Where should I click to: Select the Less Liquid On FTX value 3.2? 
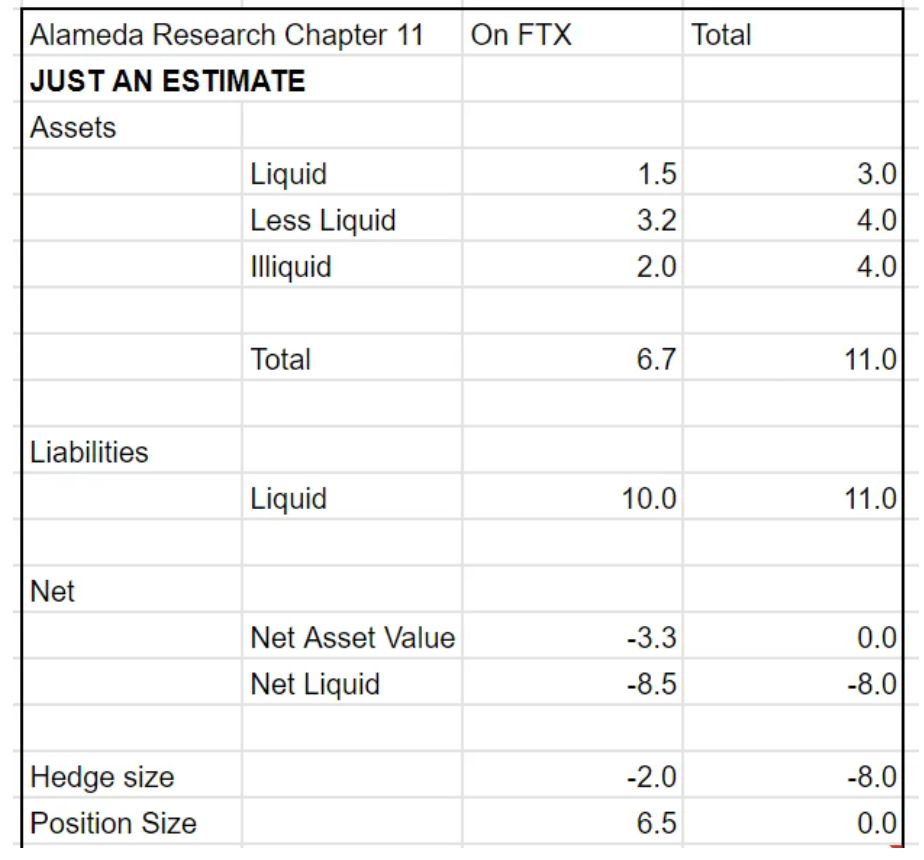tap(572, 219)
